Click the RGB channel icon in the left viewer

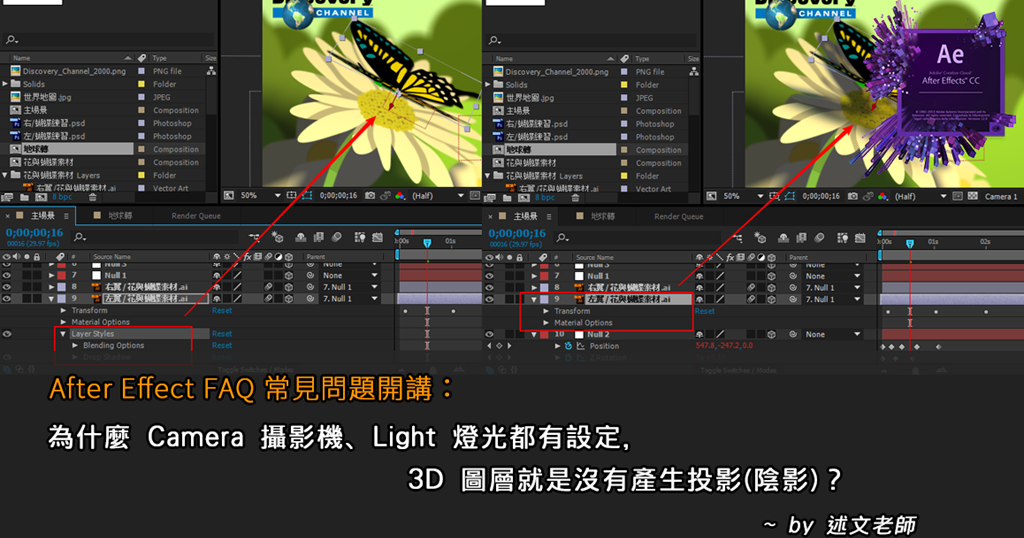click(400, 195)
